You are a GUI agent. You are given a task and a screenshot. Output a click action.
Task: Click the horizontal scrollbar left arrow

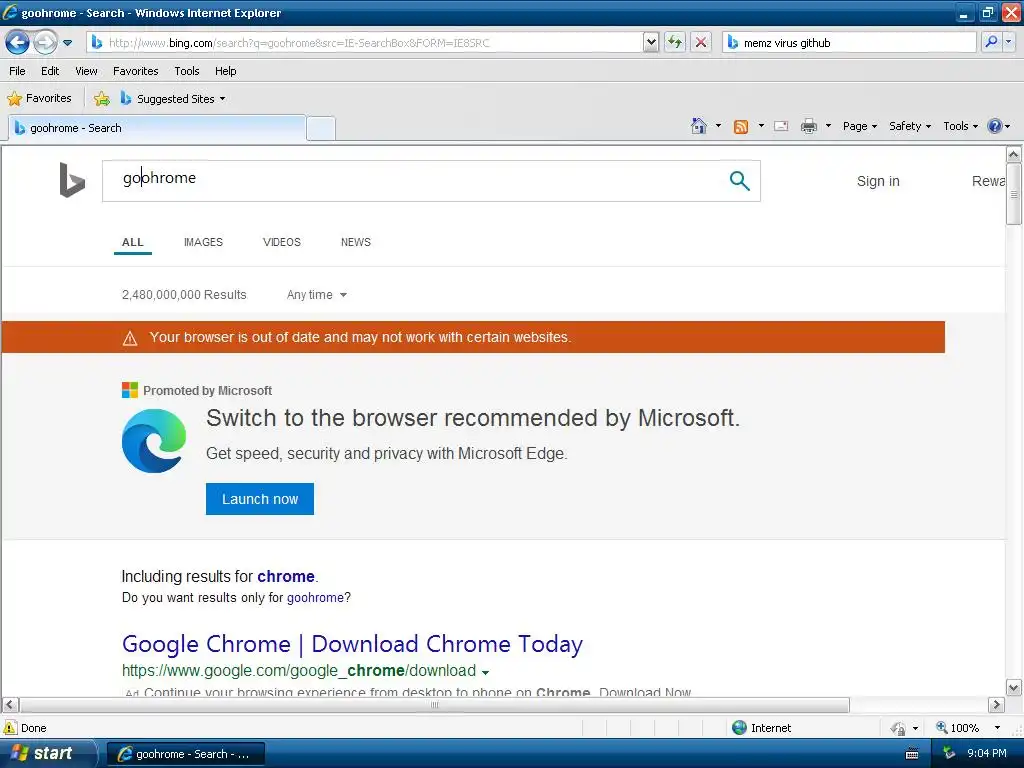10,705
